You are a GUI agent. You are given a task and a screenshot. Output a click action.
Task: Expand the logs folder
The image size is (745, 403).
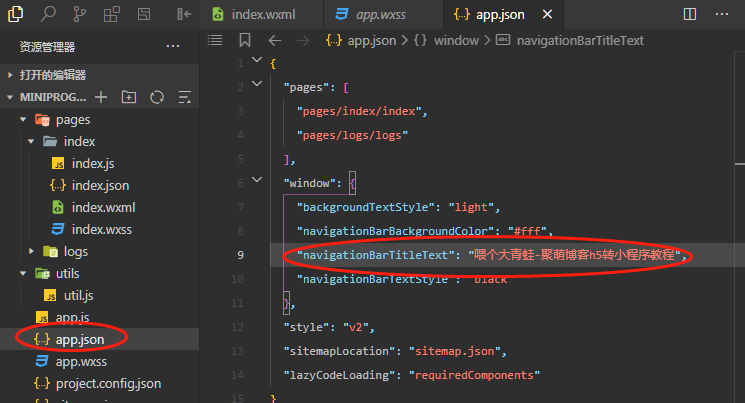(33, 251)
